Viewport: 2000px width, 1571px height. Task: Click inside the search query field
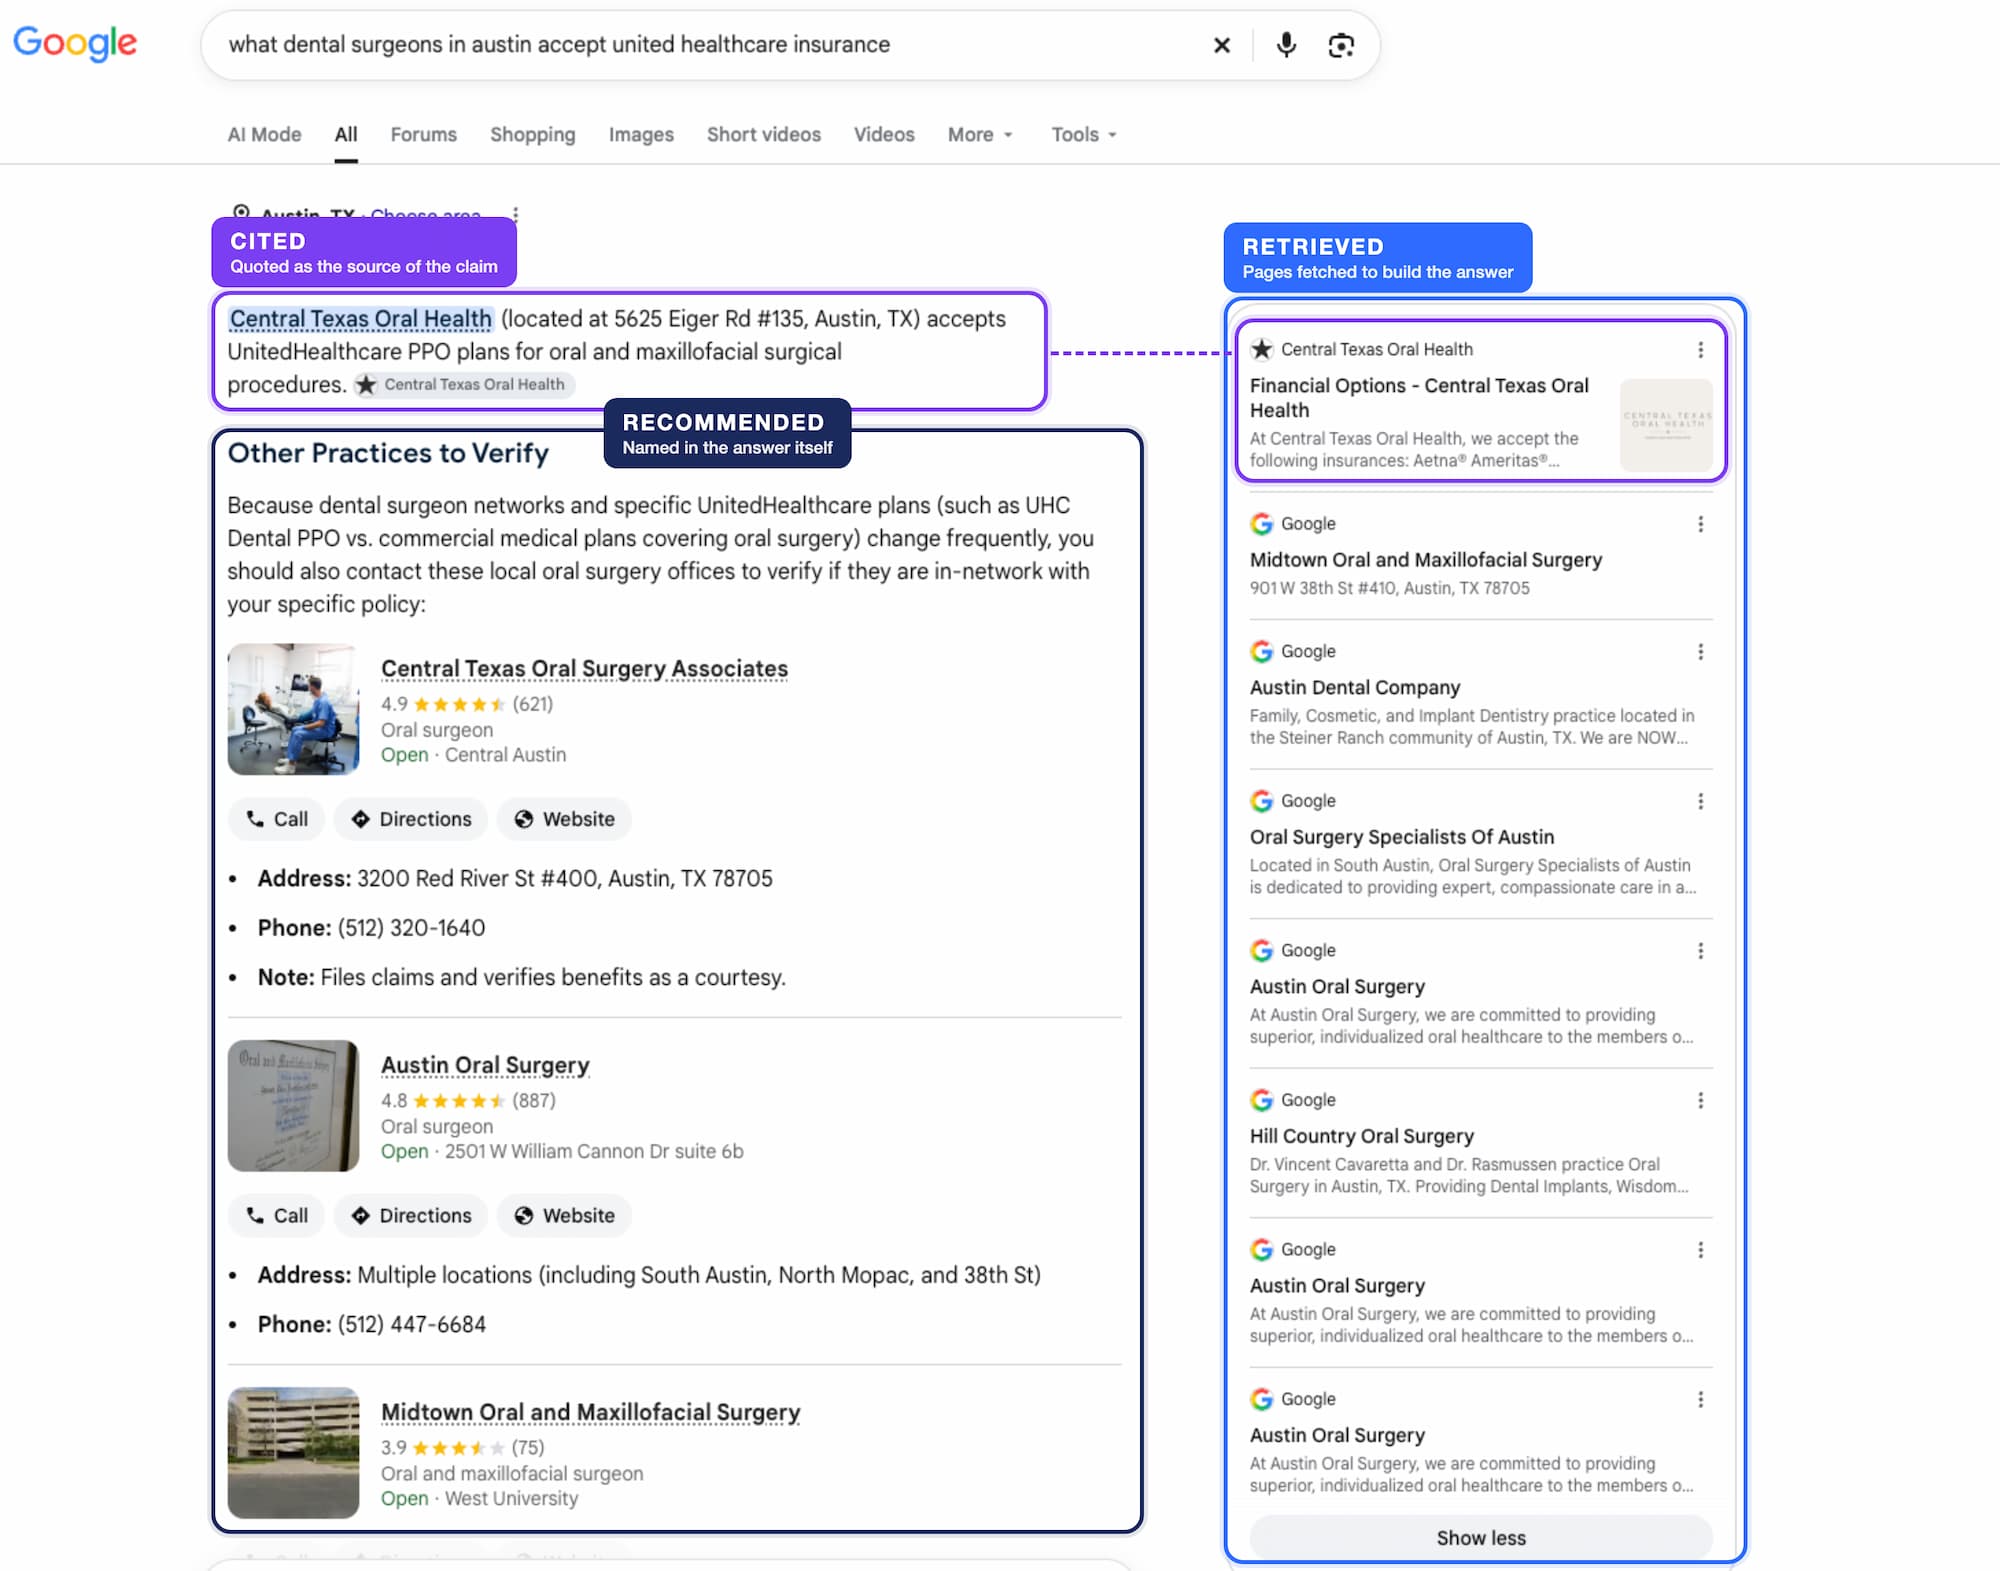point(700,45)
